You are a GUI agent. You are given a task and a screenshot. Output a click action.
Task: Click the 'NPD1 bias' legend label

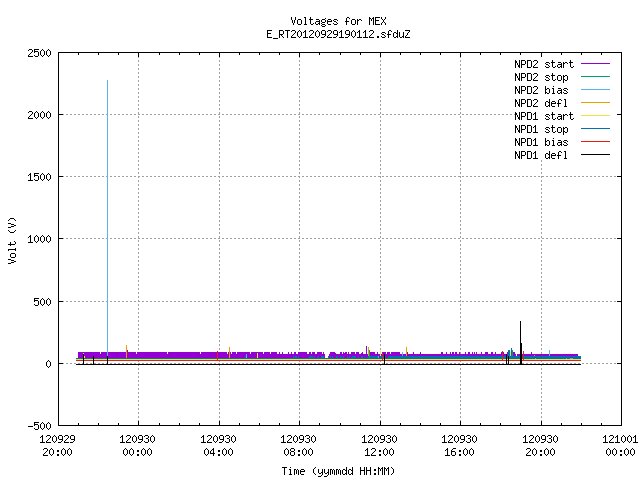541,142
